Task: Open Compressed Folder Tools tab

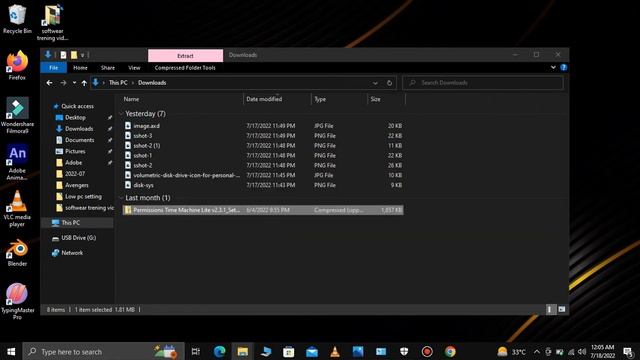Action: [185, 68]
